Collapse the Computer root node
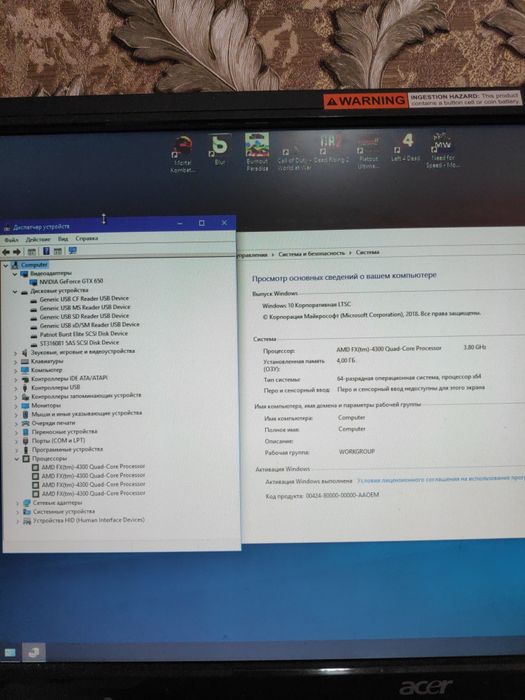This screenshot has width=525, height=700. click(5, 265)
